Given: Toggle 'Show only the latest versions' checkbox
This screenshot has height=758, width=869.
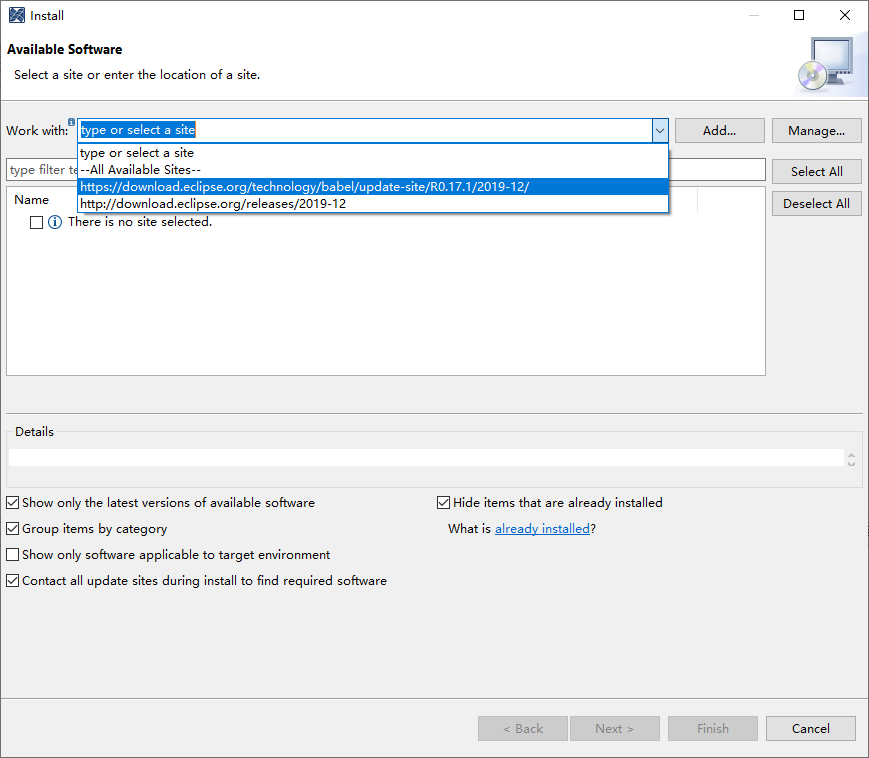Looking at the screenshot, I should click(x=13, y=503).
